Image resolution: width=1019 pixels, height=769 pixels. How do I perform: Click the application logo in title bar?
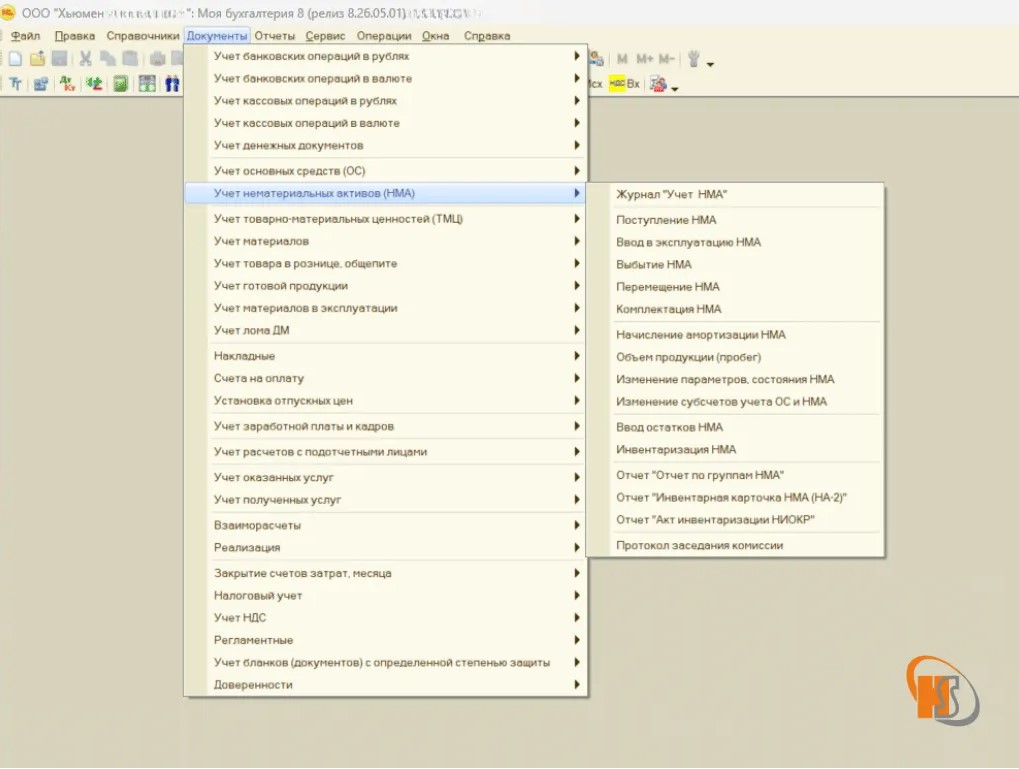7,12
